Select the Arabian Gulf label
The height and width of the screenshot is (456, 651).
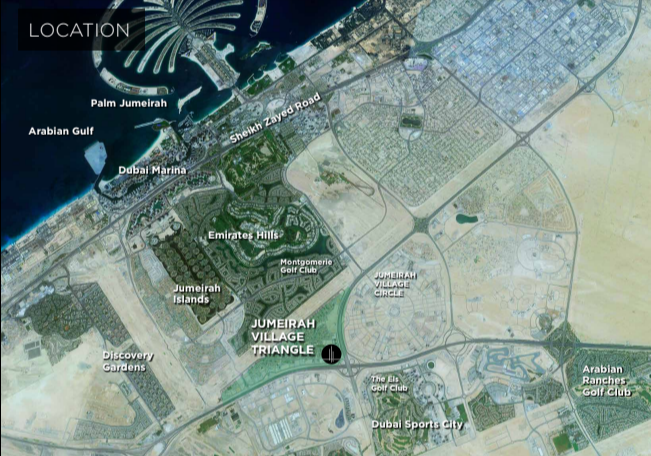tap(61, 131)
